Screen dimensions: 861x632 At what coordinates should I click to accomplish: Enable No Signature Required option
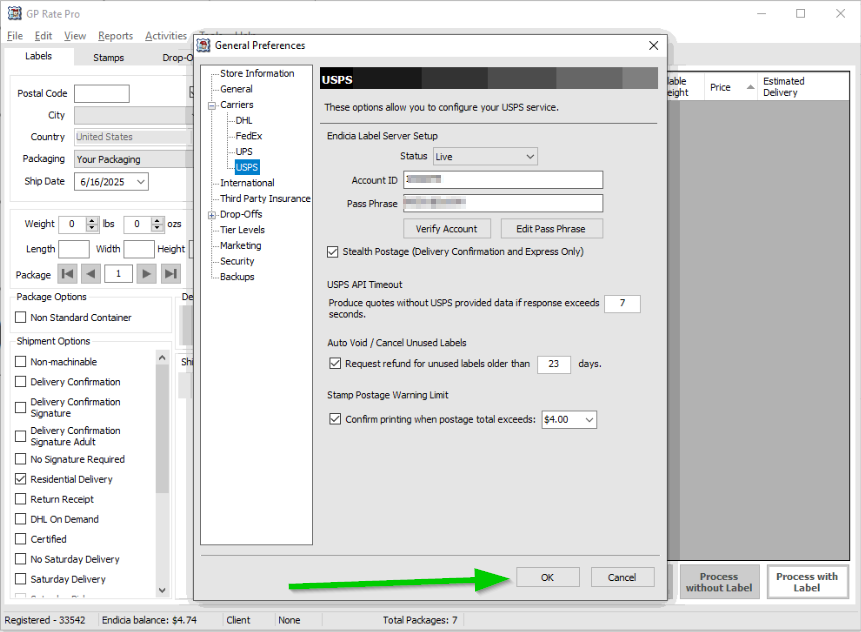tap(21, 458)
